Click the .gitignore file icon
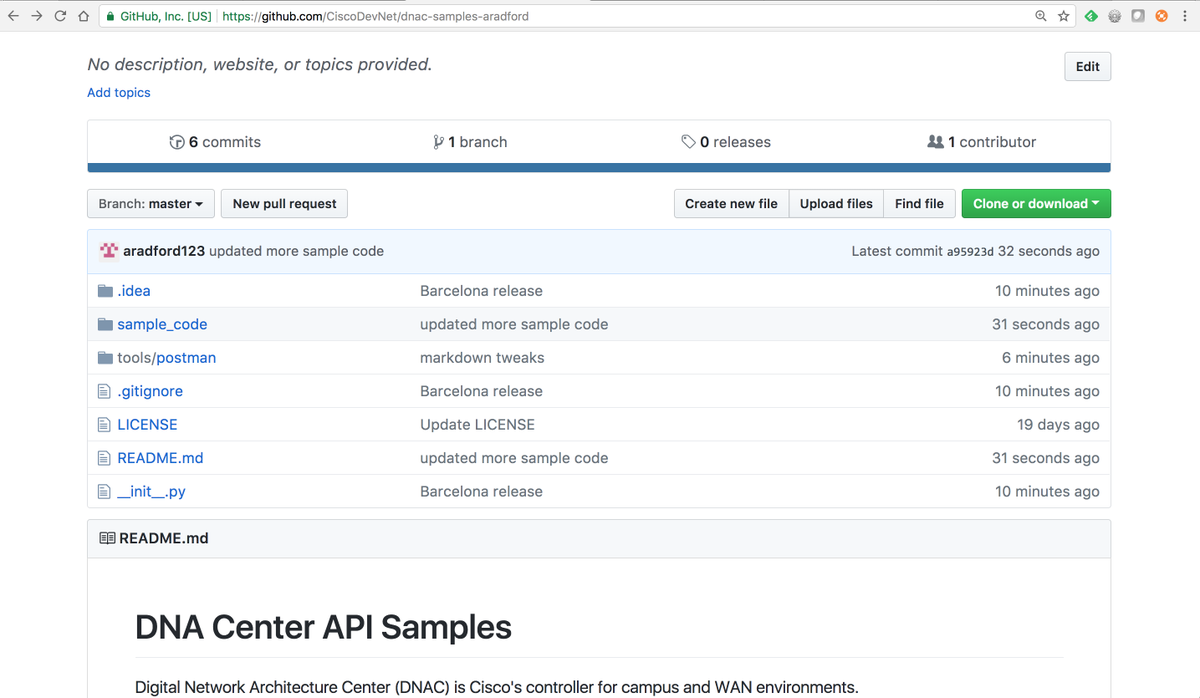Screen dimensions: 1200x698 (x=104, y=391)
